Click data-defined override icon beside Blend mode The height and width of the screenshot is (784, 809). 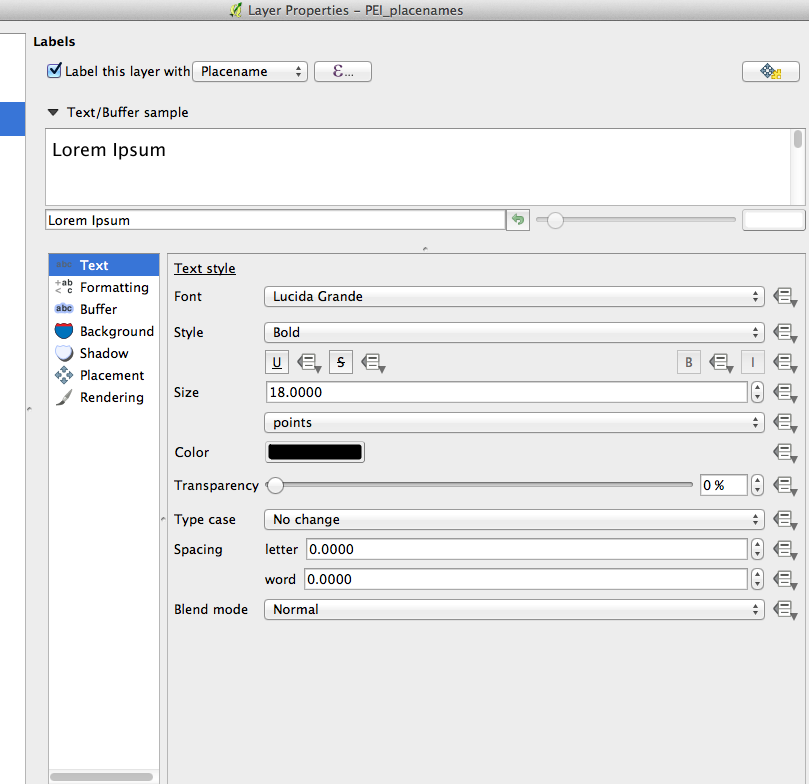(784, 609)
